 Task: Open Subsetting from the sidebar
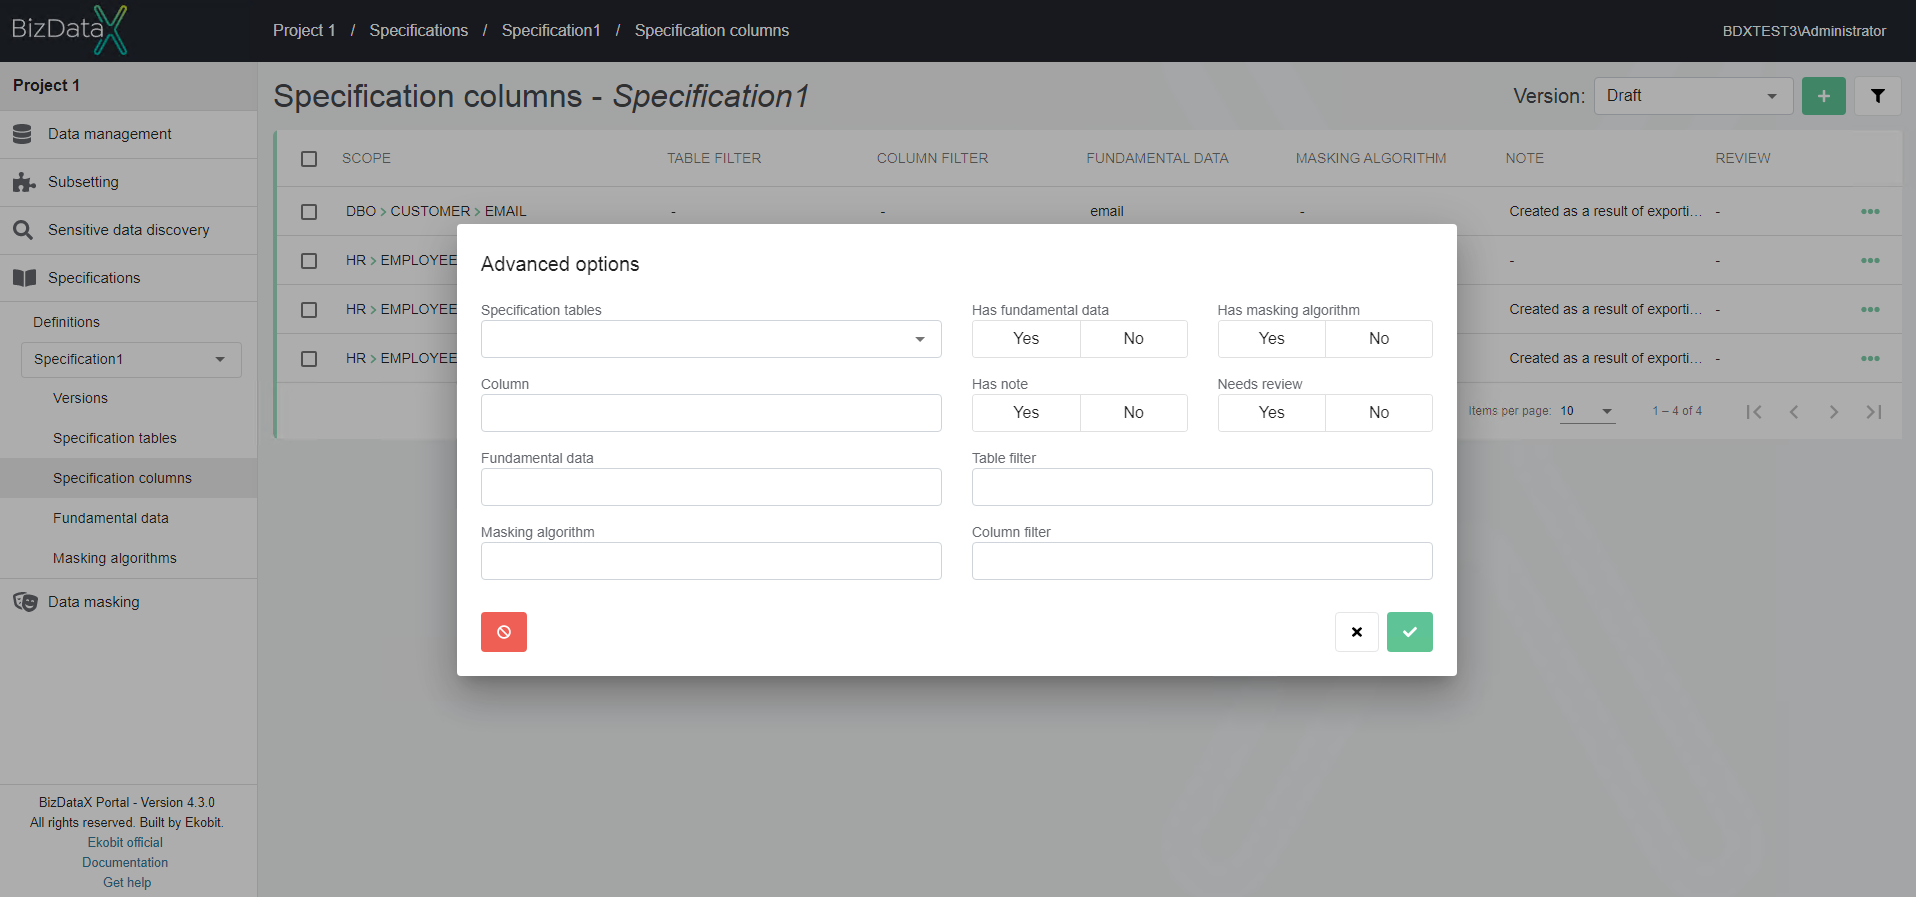(x=128, y=182)
